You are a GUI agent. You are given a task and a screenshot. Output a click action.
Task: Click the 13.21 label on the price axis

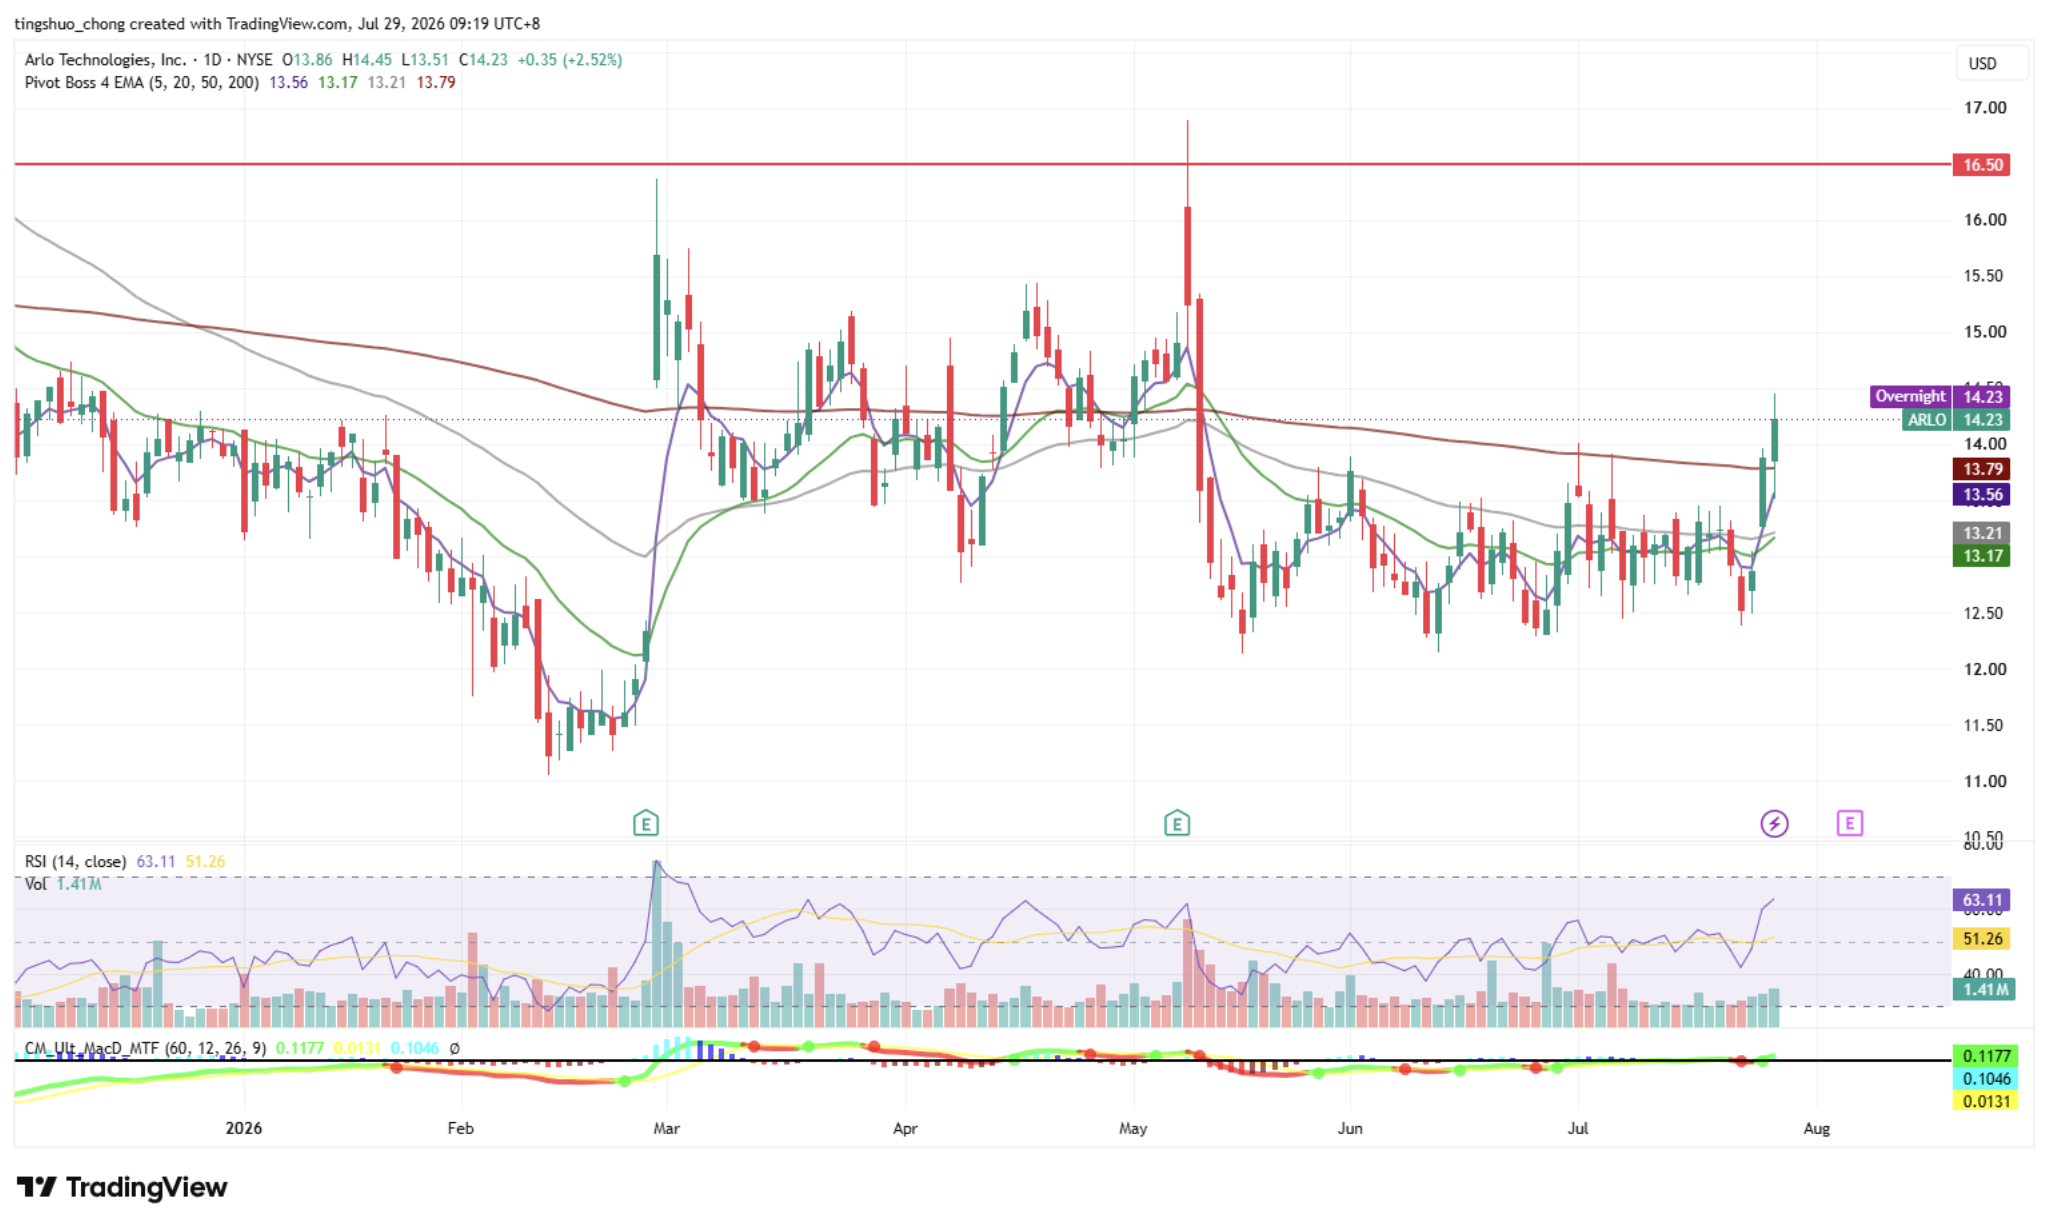[1981, 533]
